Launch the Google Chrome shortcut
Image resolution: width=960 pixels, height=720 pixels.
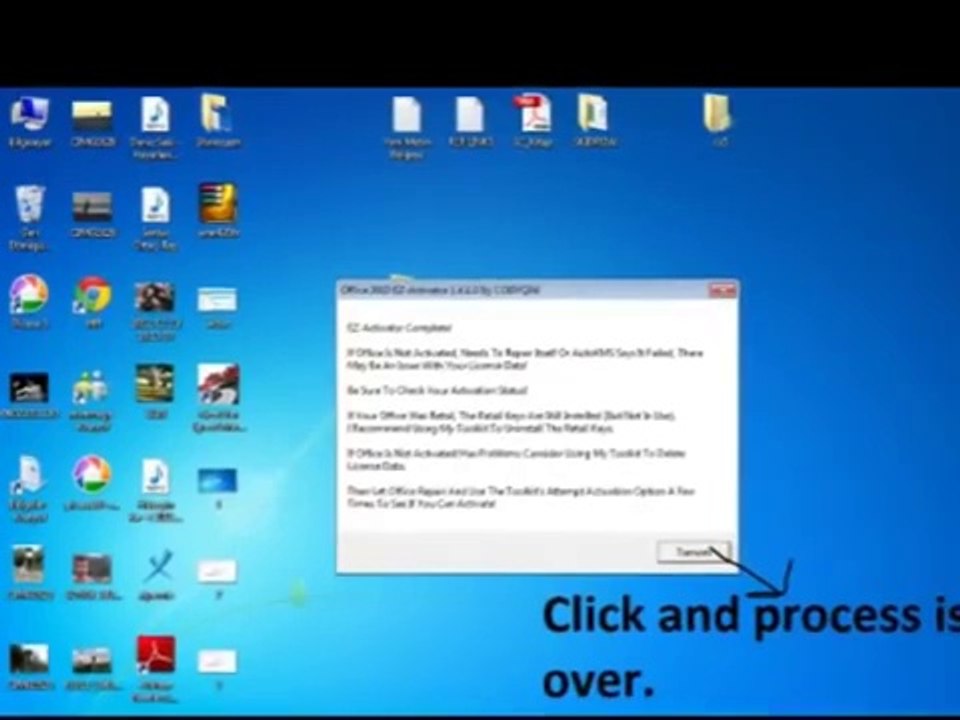[92, 303]
